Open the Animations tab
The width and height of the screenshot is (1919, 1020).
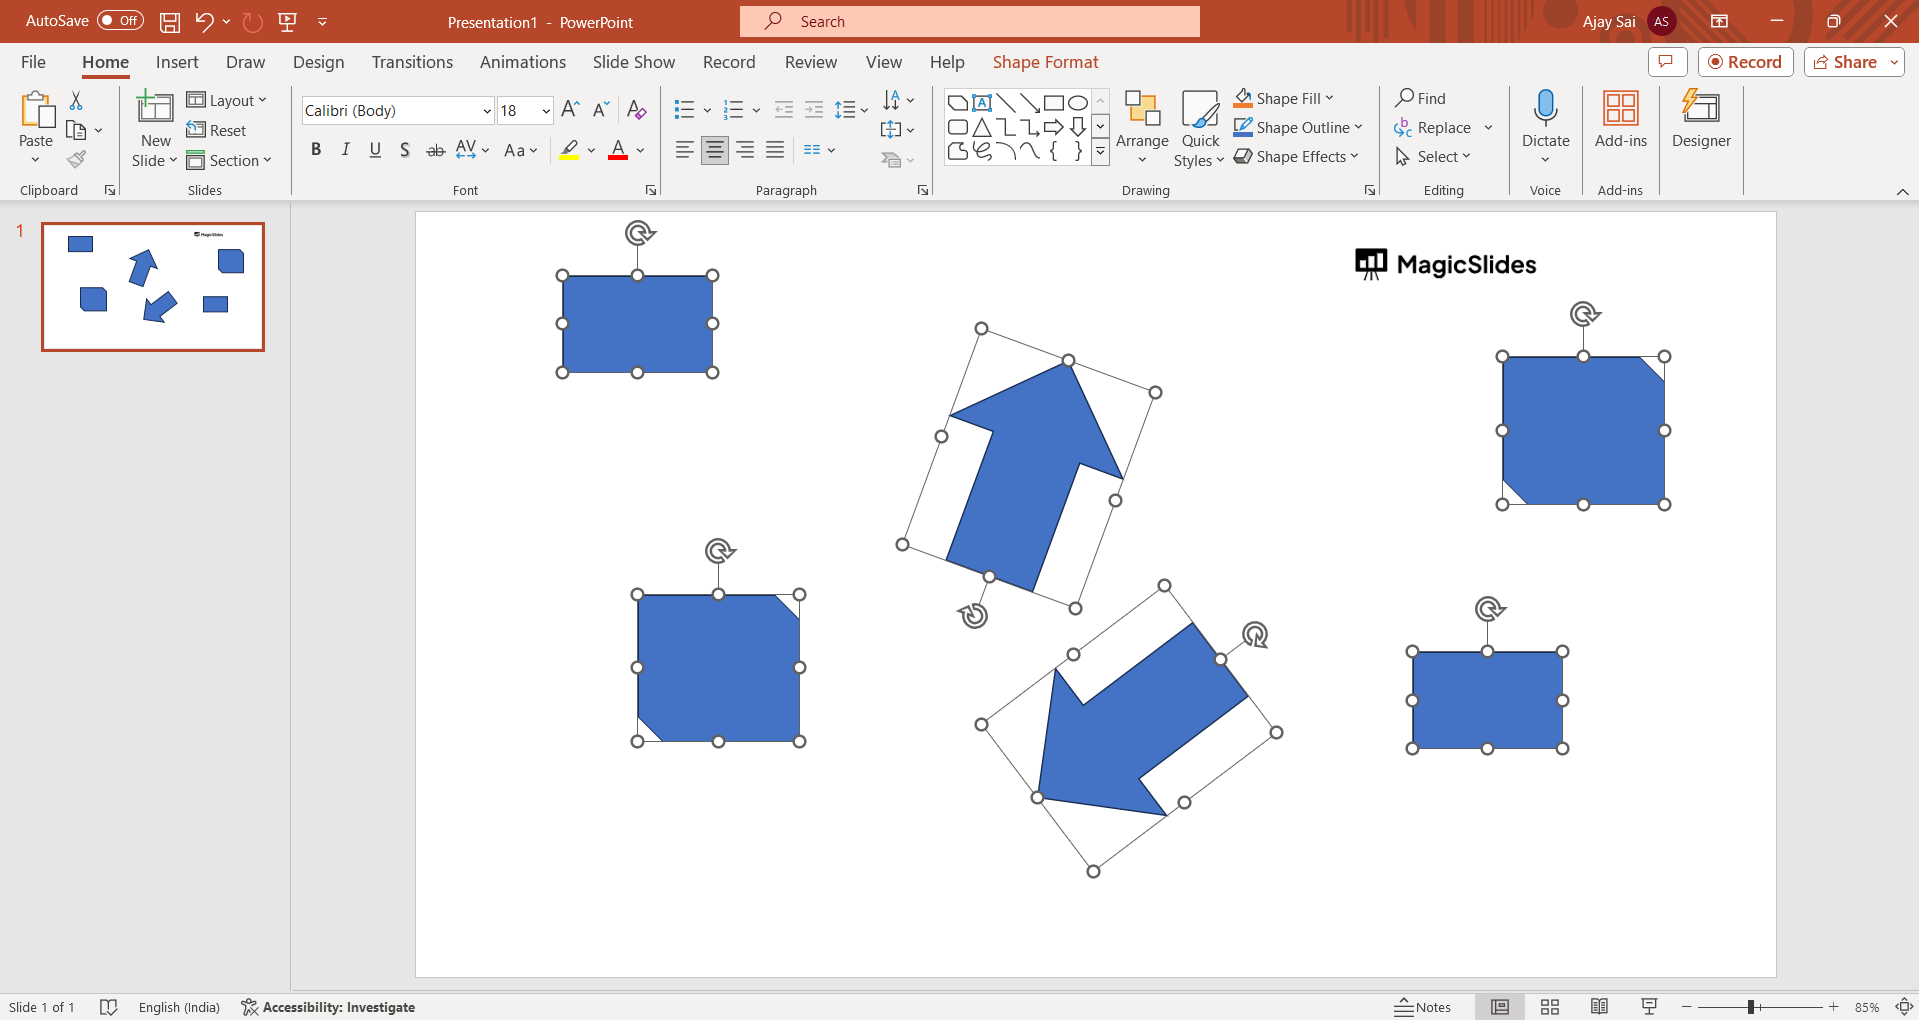523,62
